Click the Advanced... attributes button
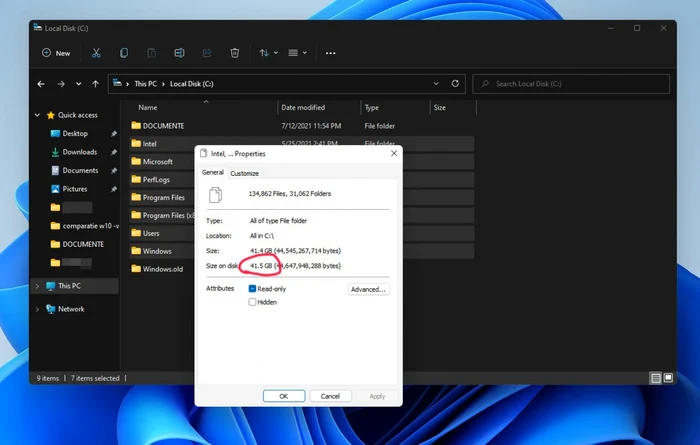Viewport: 700px width, 445px height. (x=368, y=289)
